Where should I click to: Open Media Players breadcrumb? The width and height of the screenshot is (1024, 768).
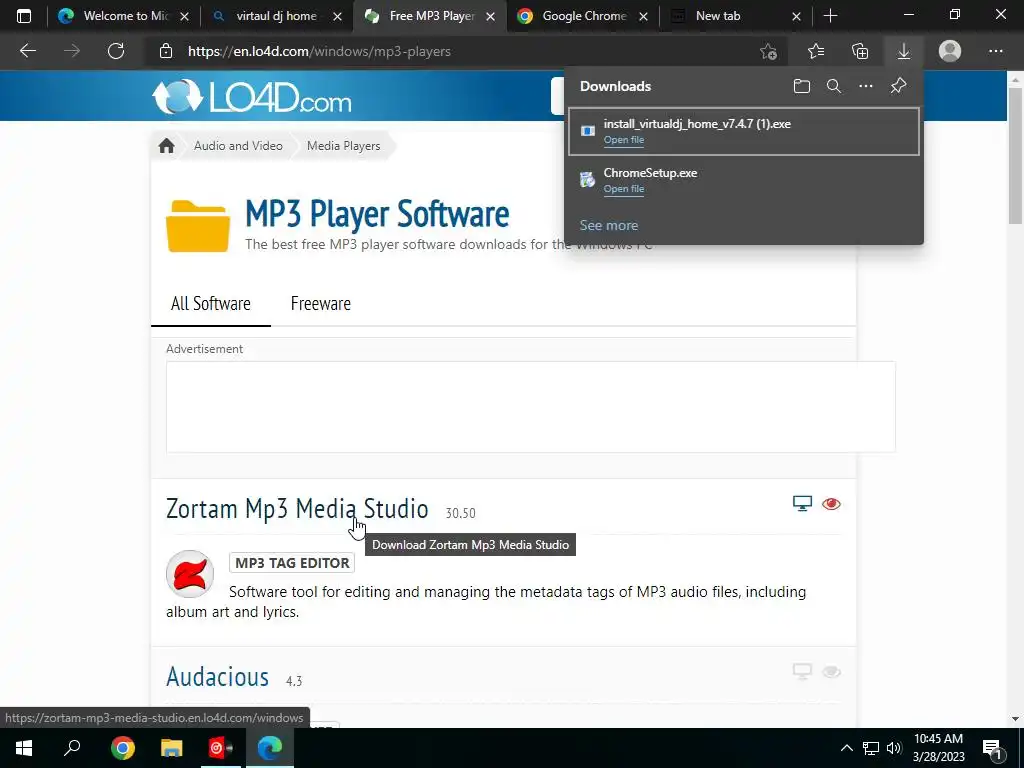pos(344,146)
